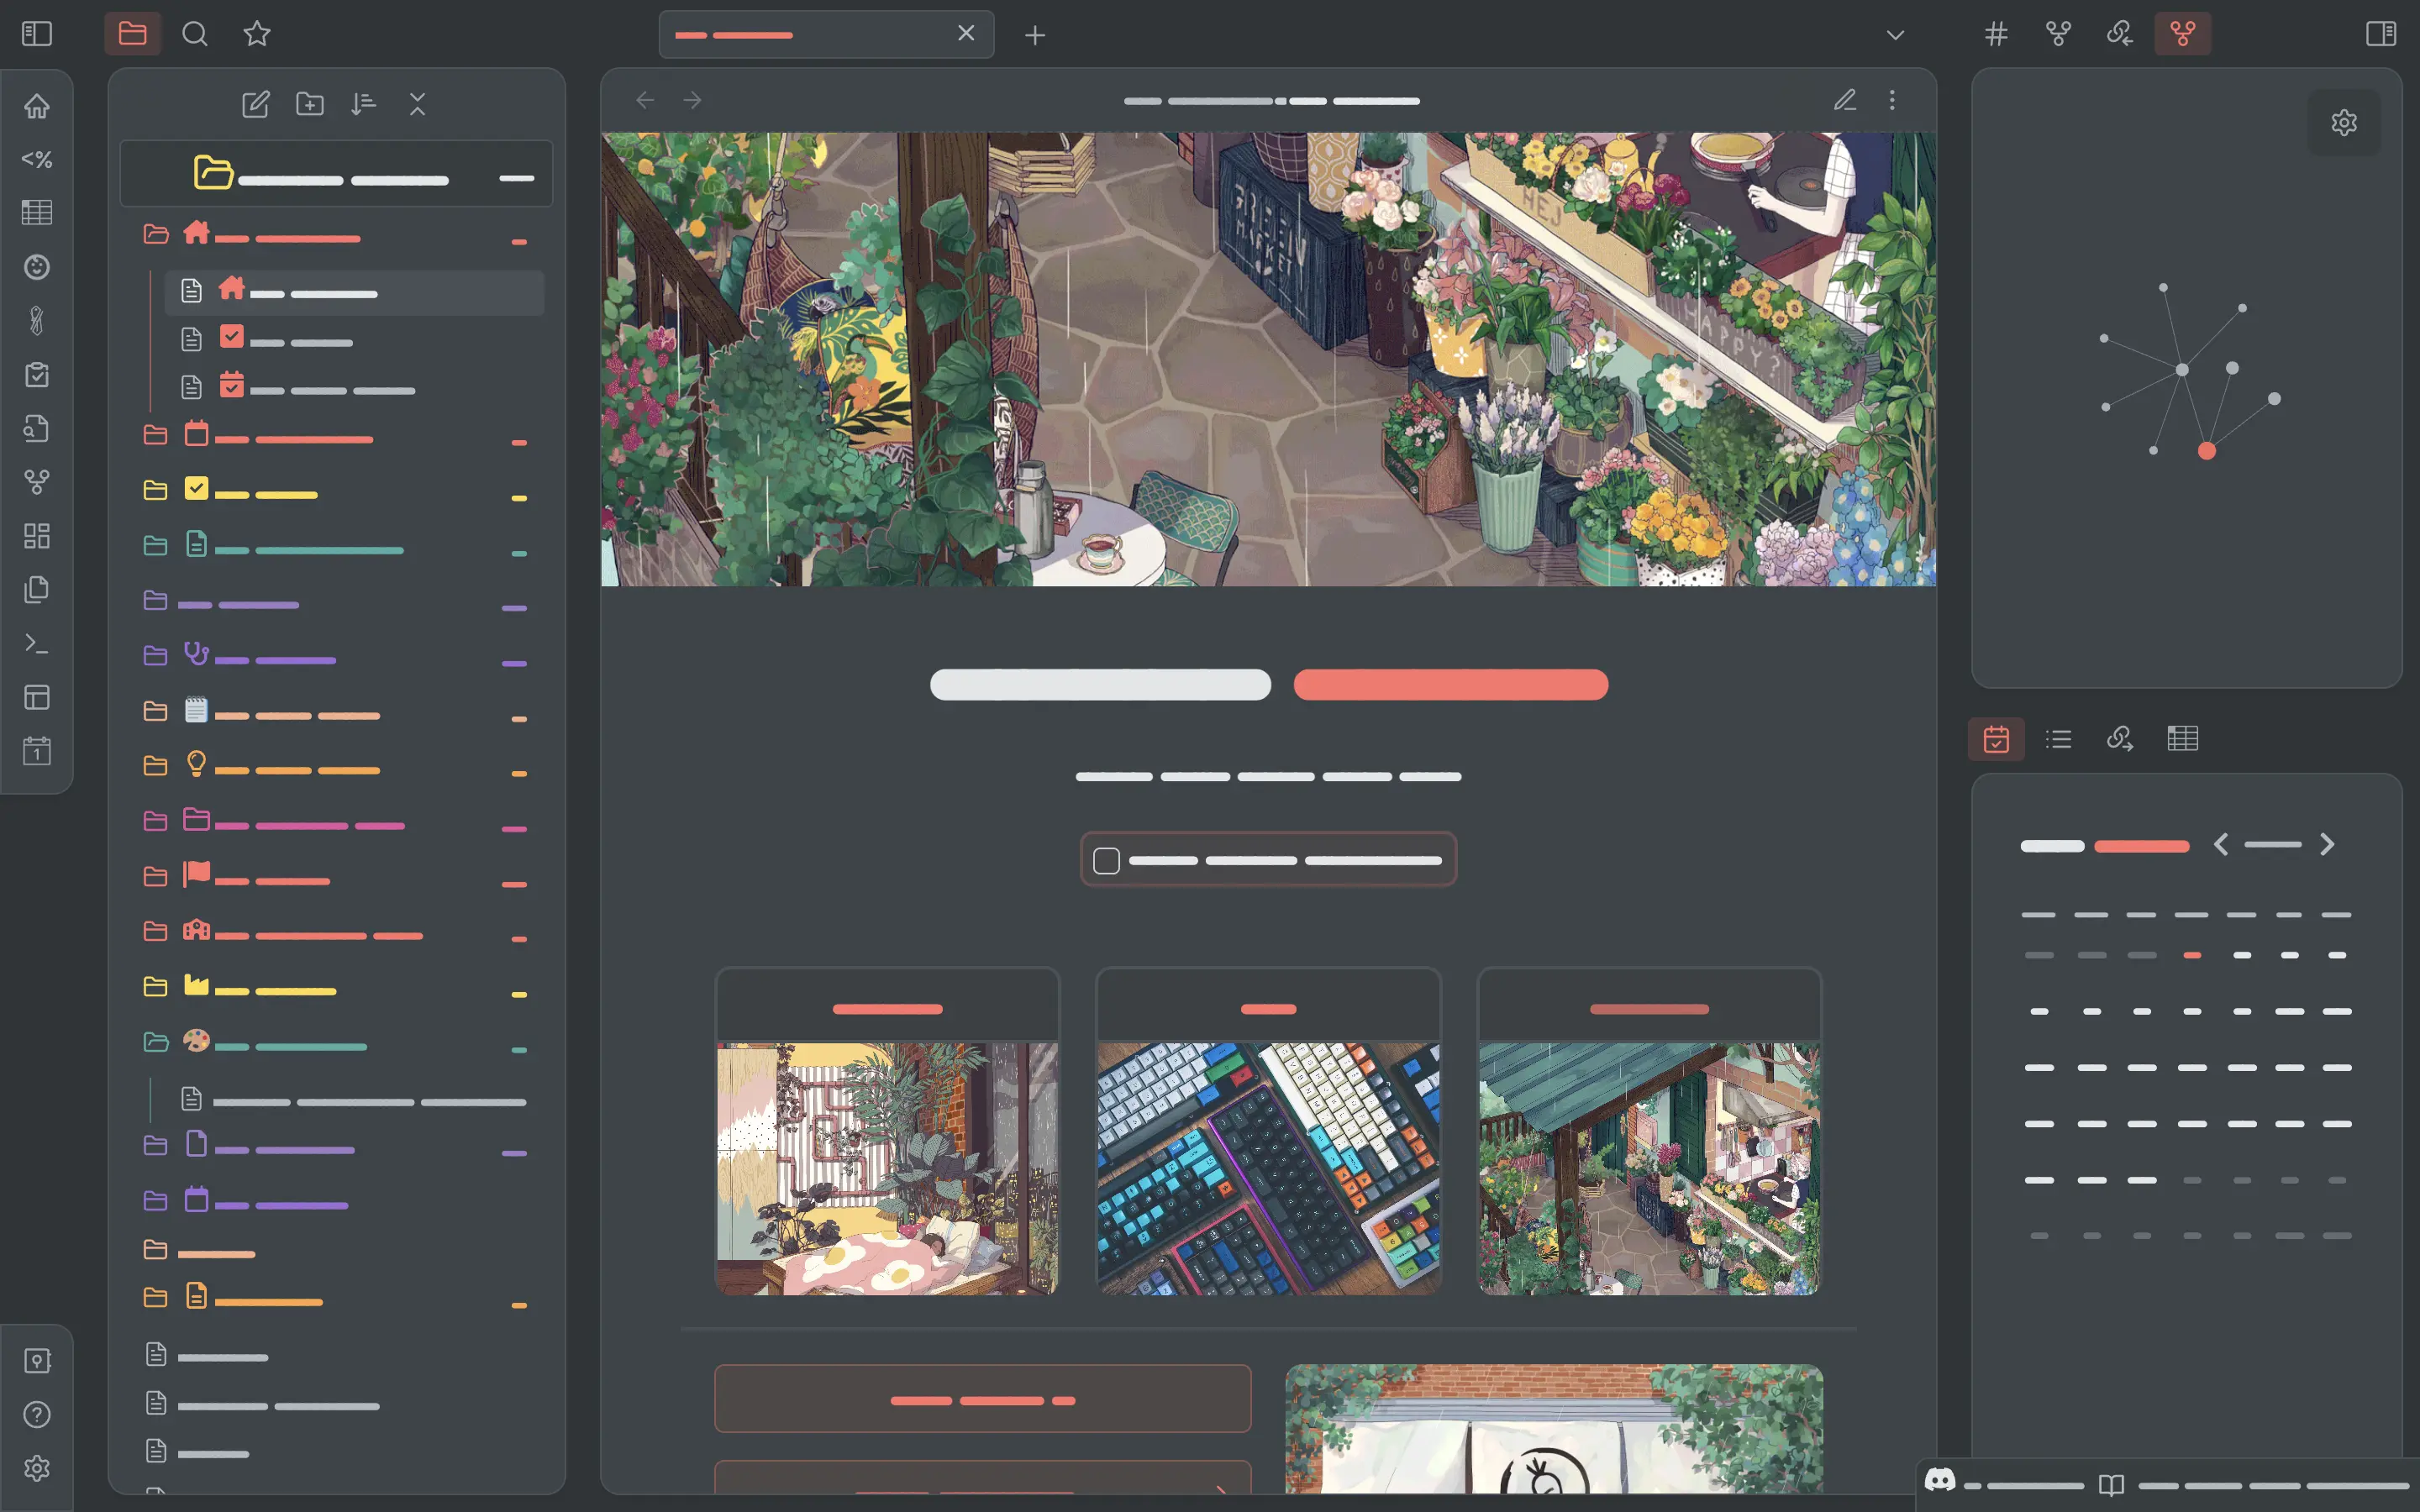
Task: Open the terminal command palette icon
Action: [x=37, y=644]
